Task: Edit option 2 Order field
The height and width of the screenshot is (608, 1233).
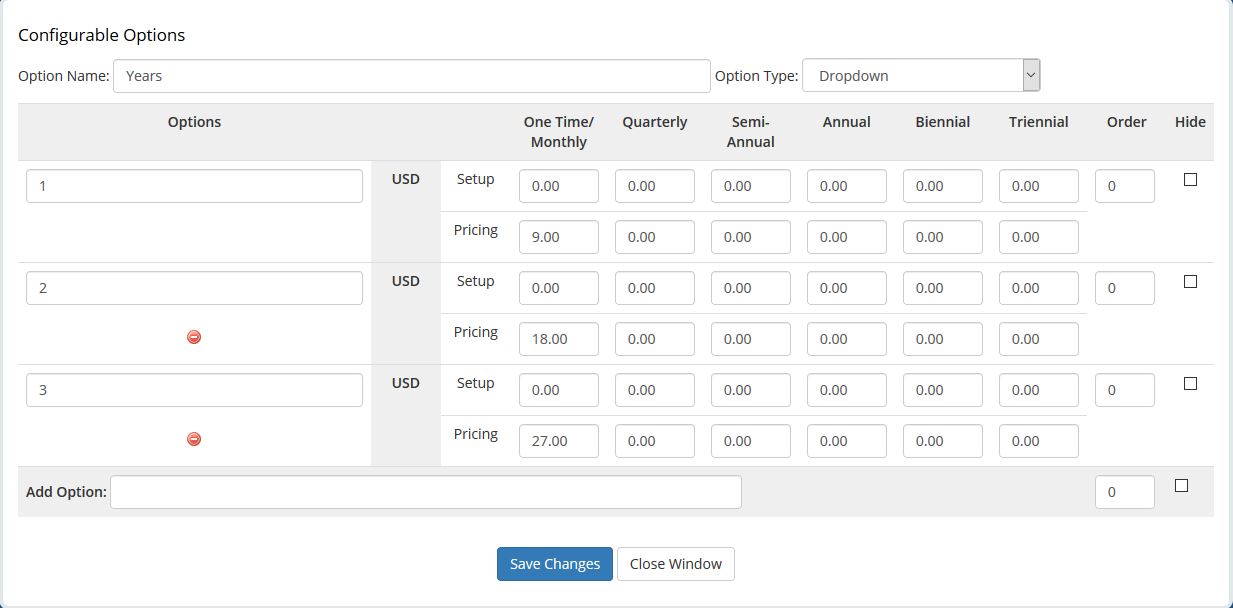Action: pos(1125,288)
